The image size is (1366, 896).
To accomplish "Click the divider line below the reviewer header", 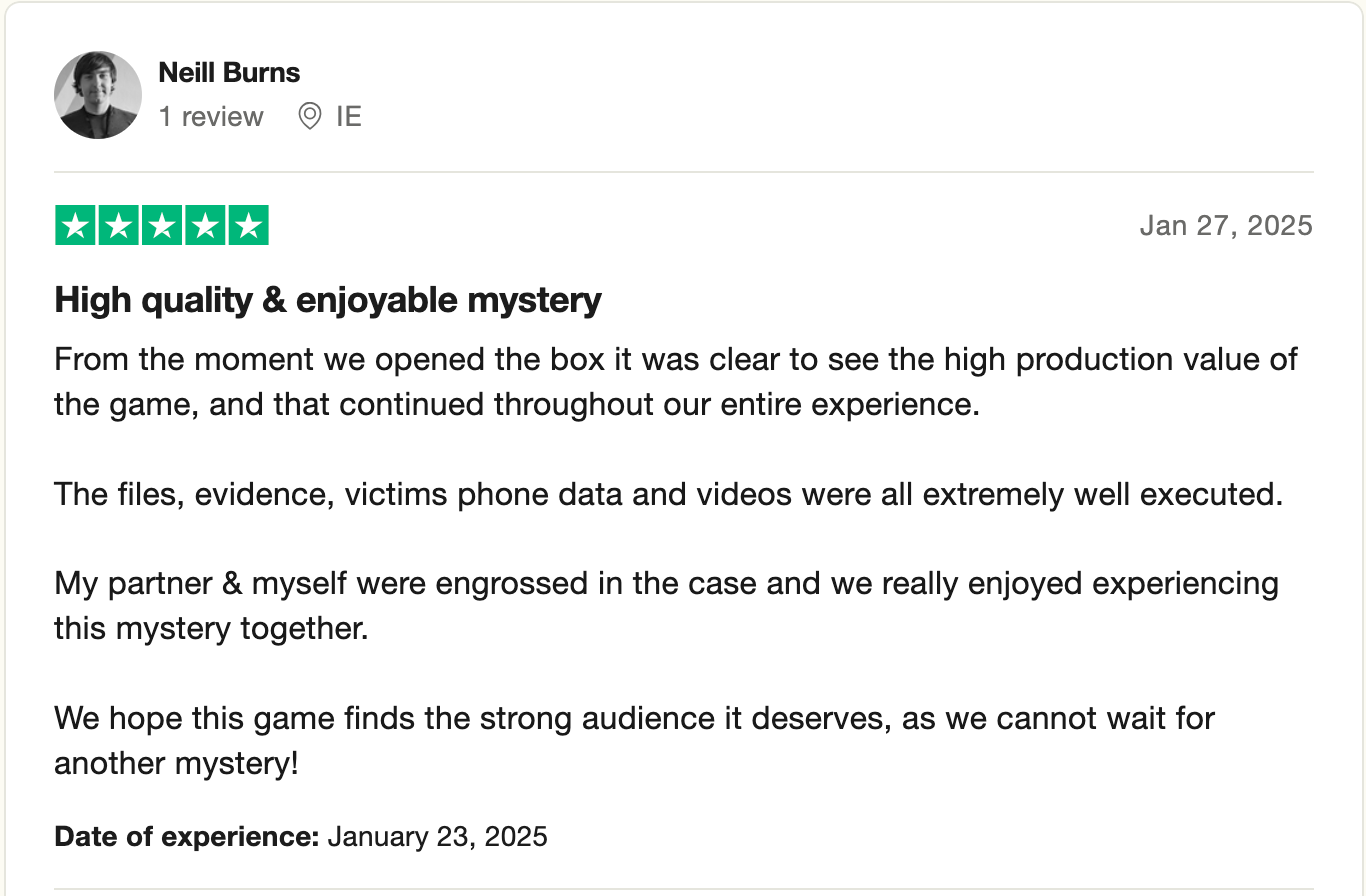I will 683,172.
